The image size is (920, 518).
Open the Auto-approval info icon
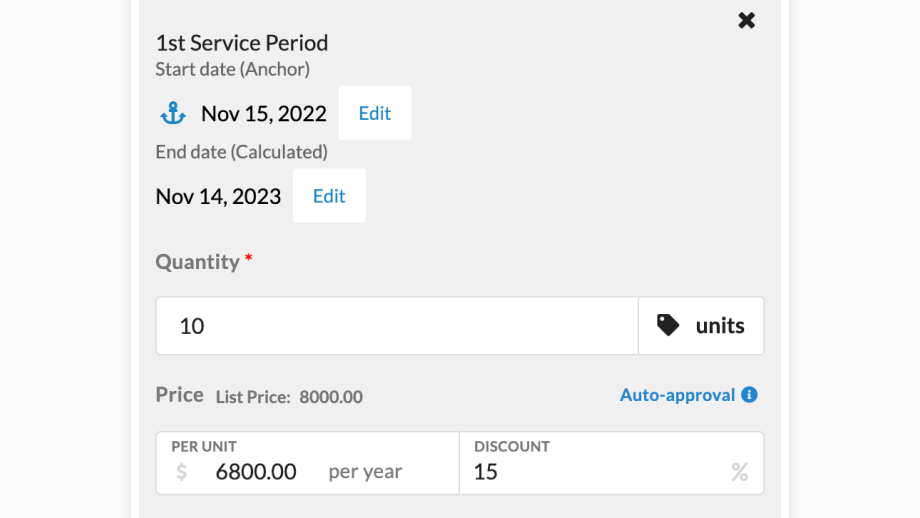tap(750, 395)
